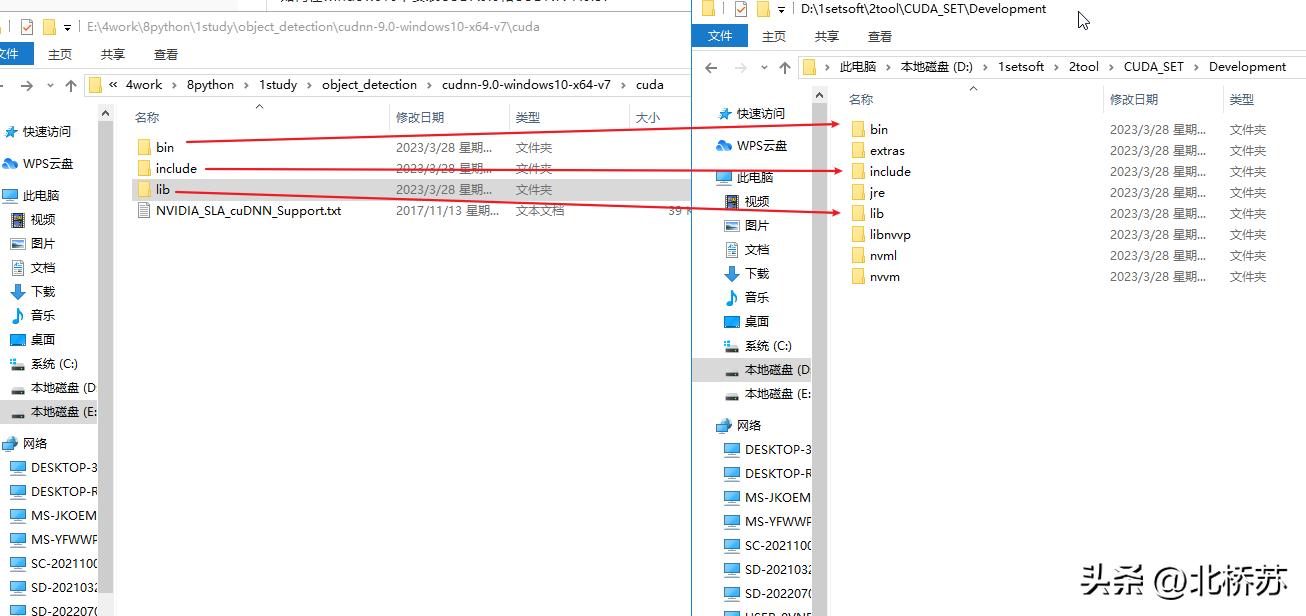1306x616 pixels.
Task: Click the back navigation arrow
Action: pyautogui.click(x=711, y=66)
